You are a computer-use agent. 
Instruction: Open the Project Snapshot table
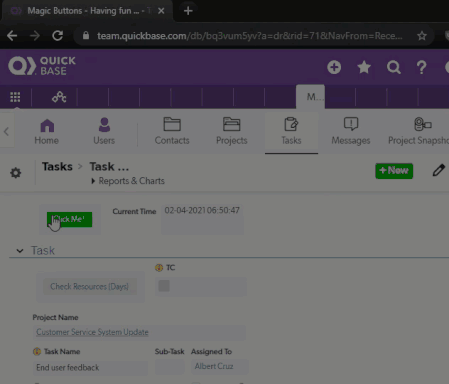point(418,131)
